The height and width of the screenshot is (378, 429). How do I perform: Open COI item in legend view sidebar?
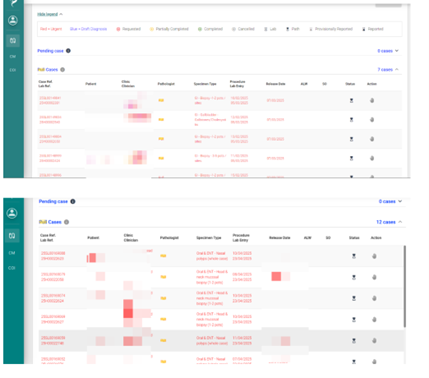pyautogui.click(x=13, y=70)
